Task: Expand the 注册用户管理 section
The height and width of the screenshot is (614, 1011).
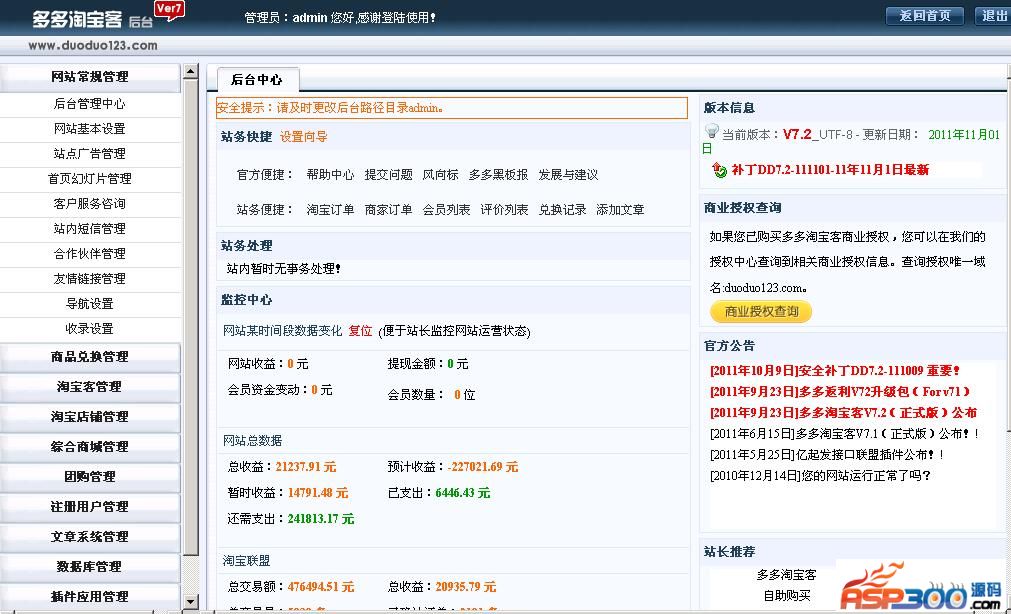Action: 90,506
